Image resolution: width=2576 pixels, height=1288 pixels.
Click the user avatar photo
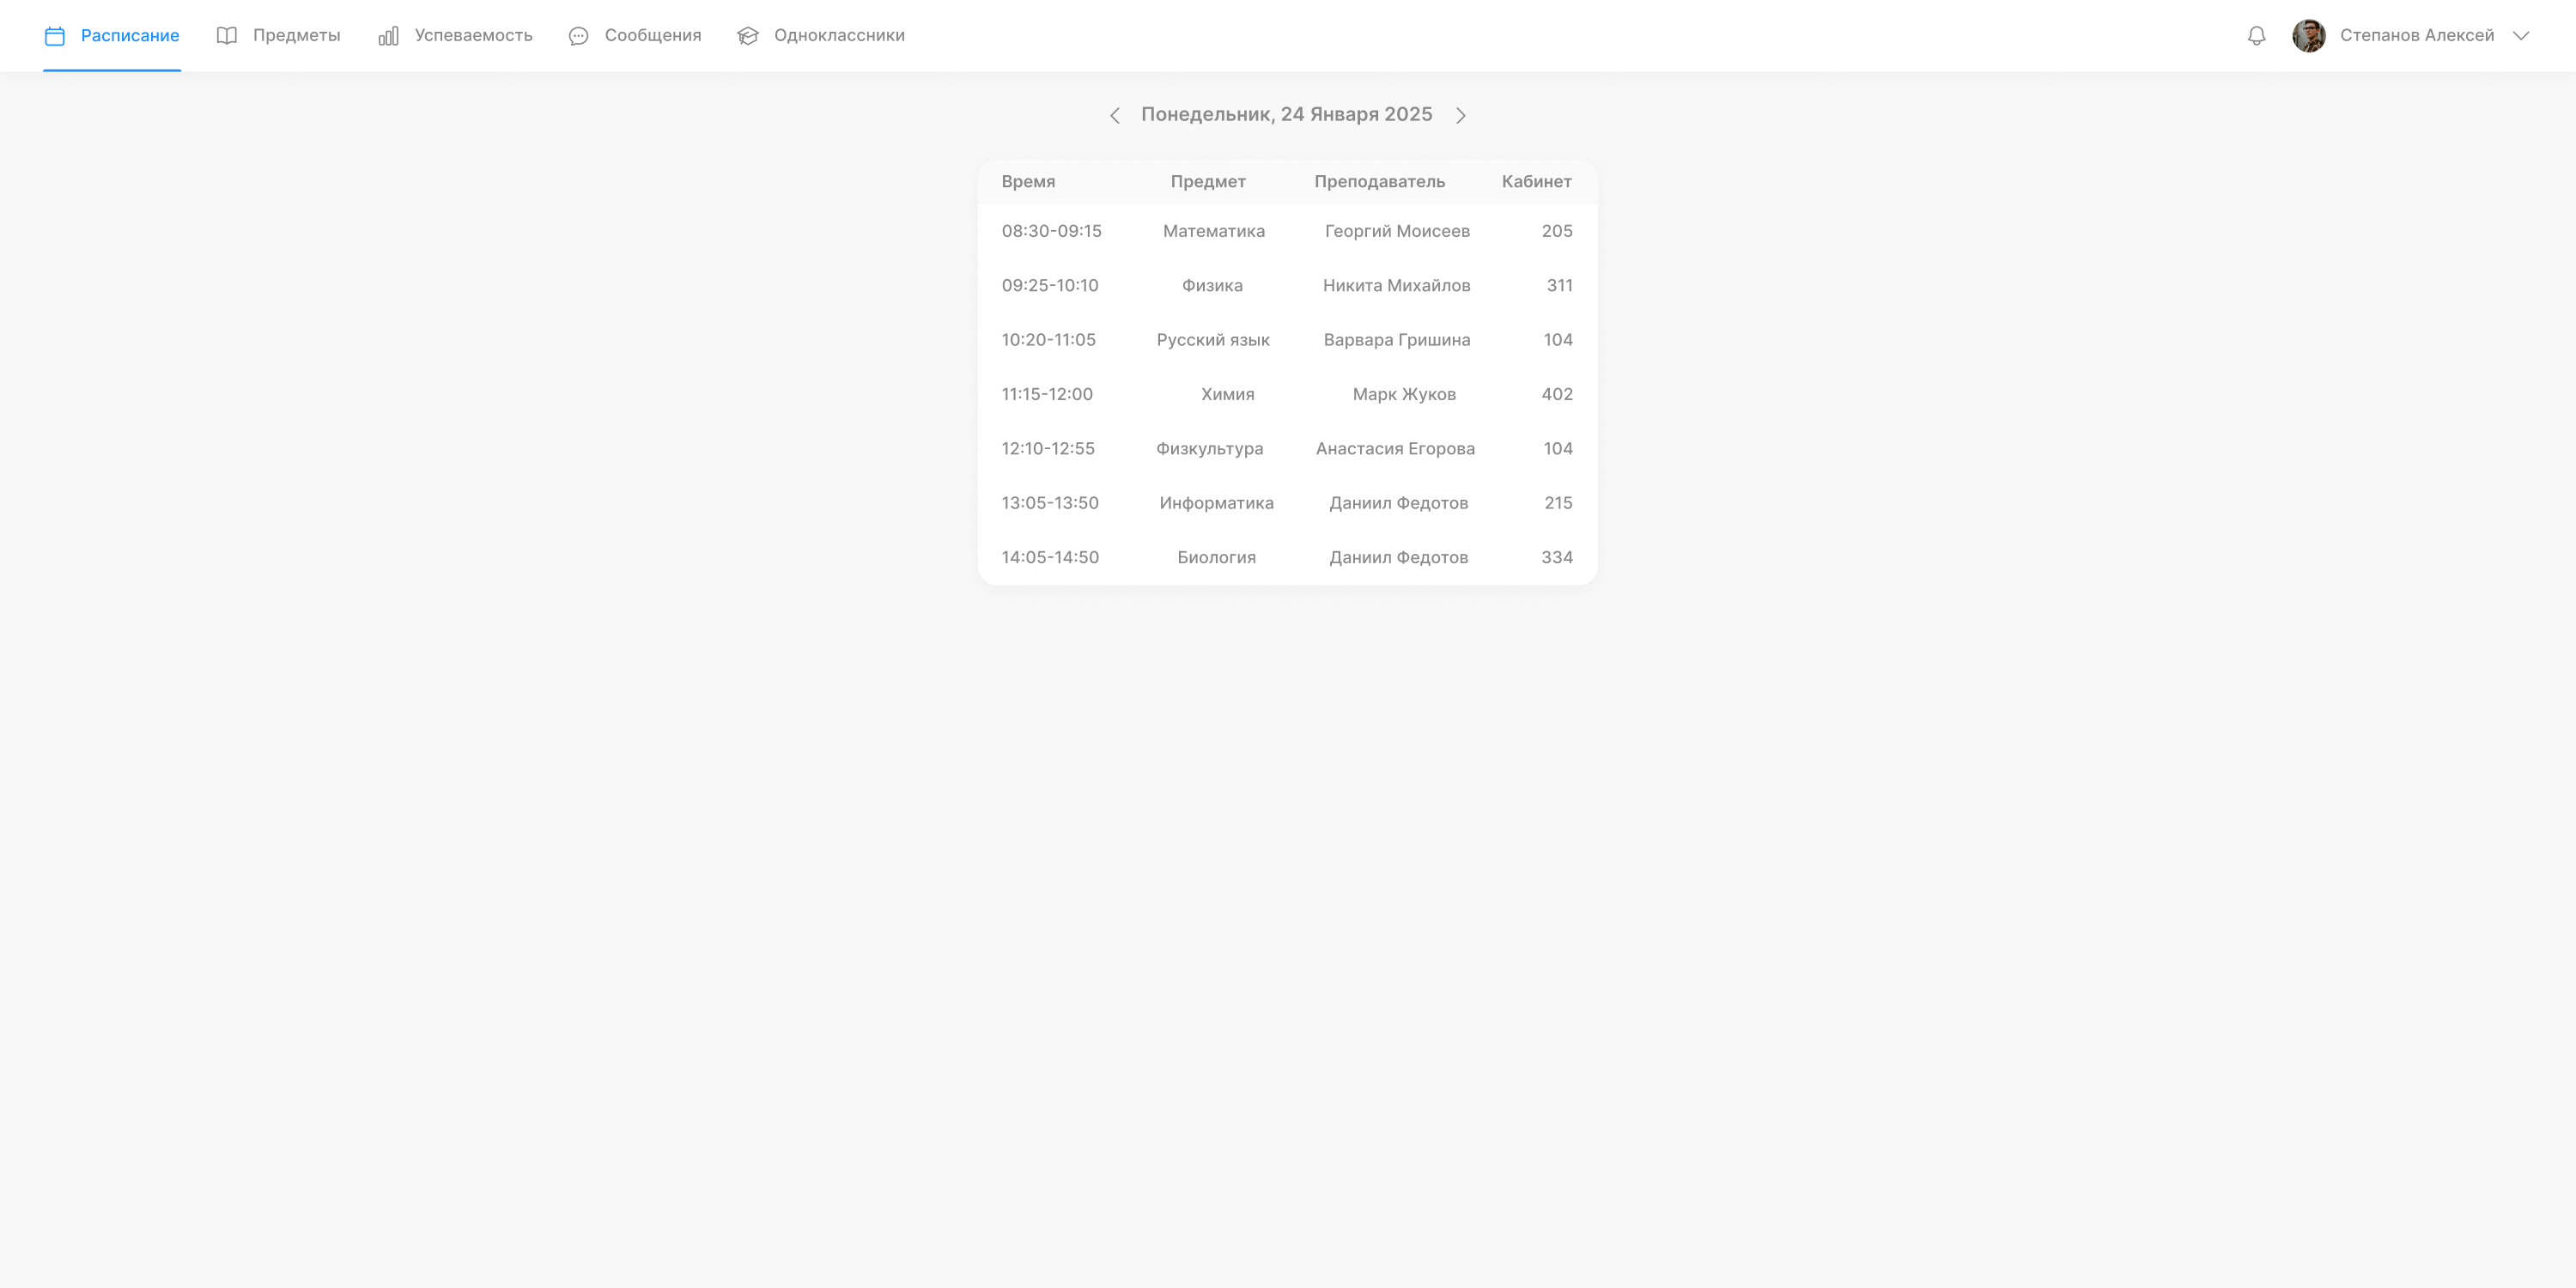tap(2308, 36)
